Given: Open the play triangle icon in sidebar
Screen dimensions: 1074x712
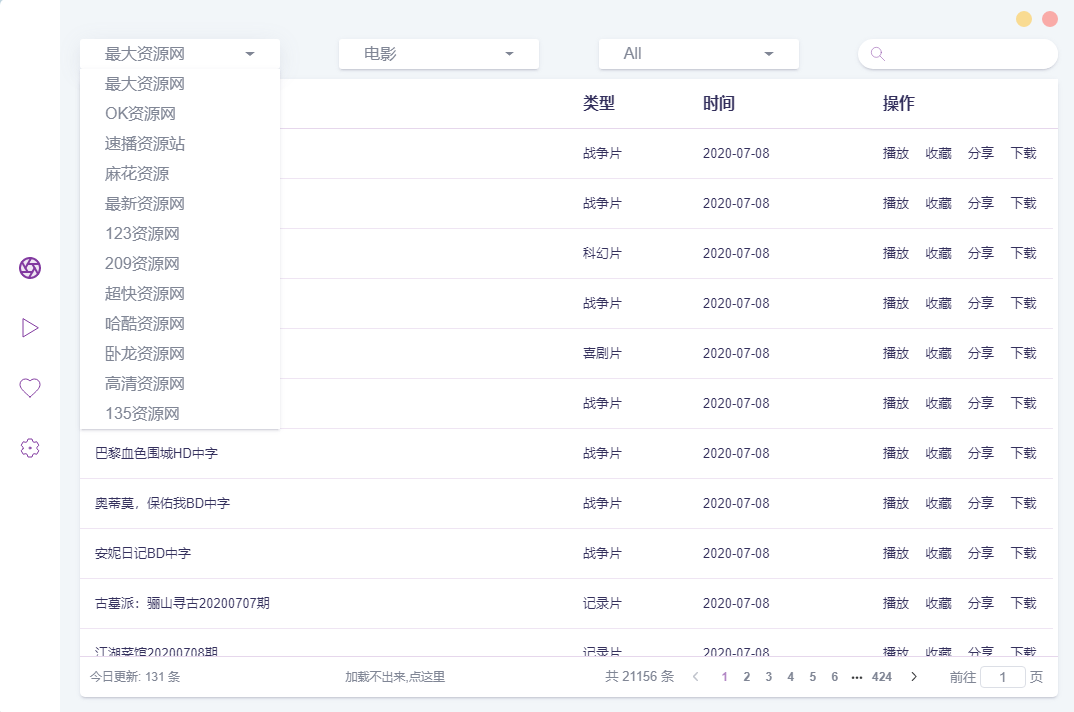Looking at the screenshot, I should click(x=30, y=328).
